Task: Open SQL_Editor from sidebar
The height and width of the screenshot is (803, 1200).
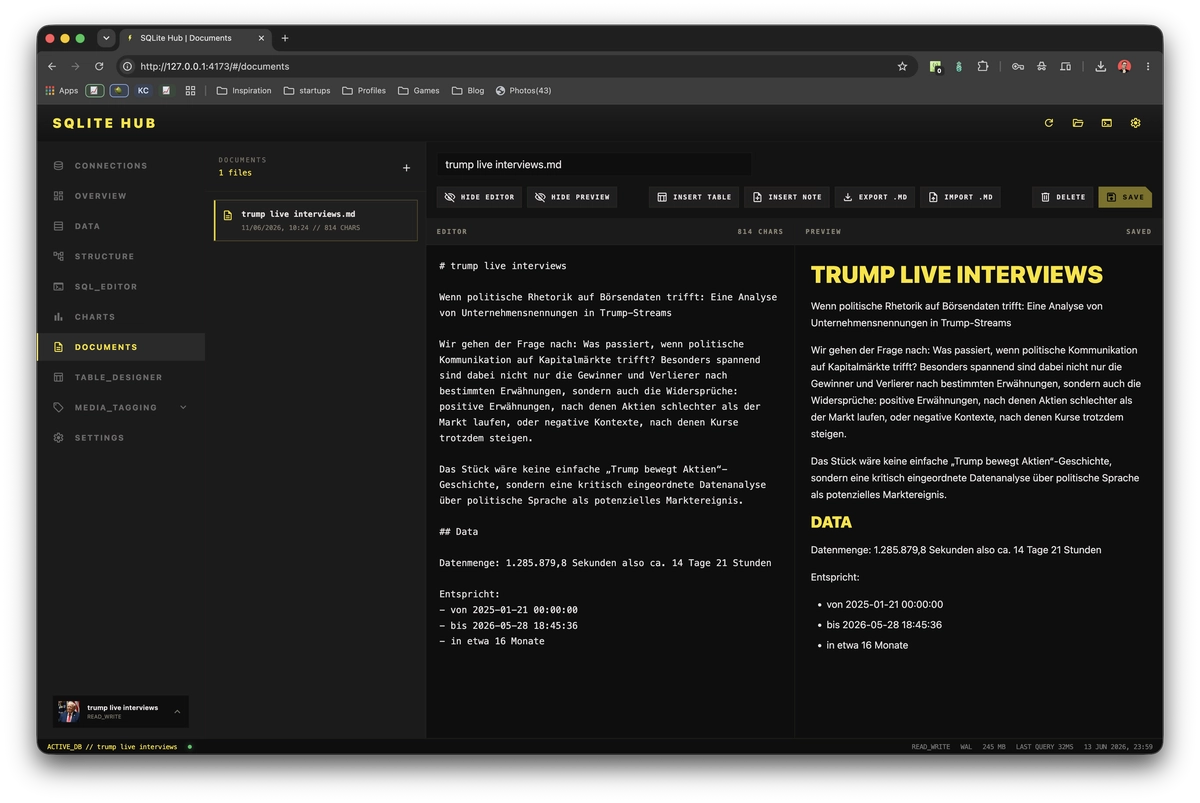Action: pyautogui.click(x=121, y=287)
